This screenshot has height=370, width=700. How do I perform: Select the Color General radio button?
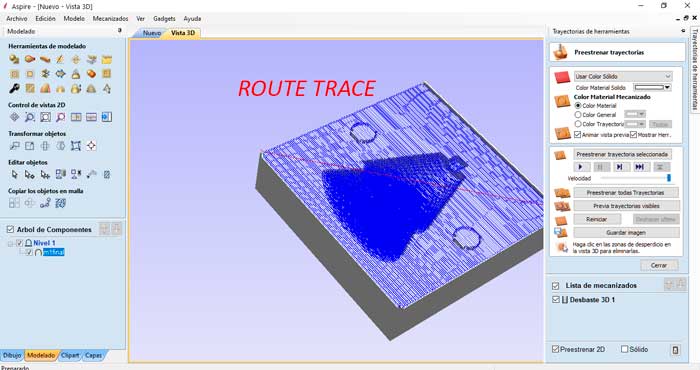[x=578, y=115]
